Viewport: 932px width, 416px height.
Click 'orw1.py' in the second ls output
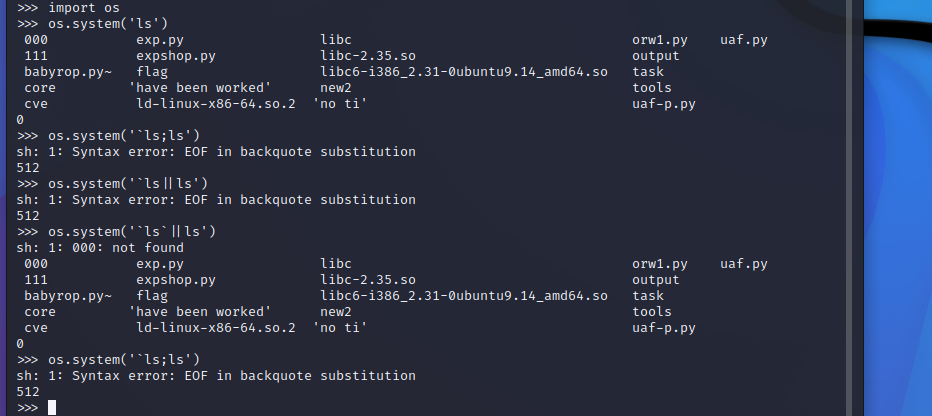(x=660, y=264)
